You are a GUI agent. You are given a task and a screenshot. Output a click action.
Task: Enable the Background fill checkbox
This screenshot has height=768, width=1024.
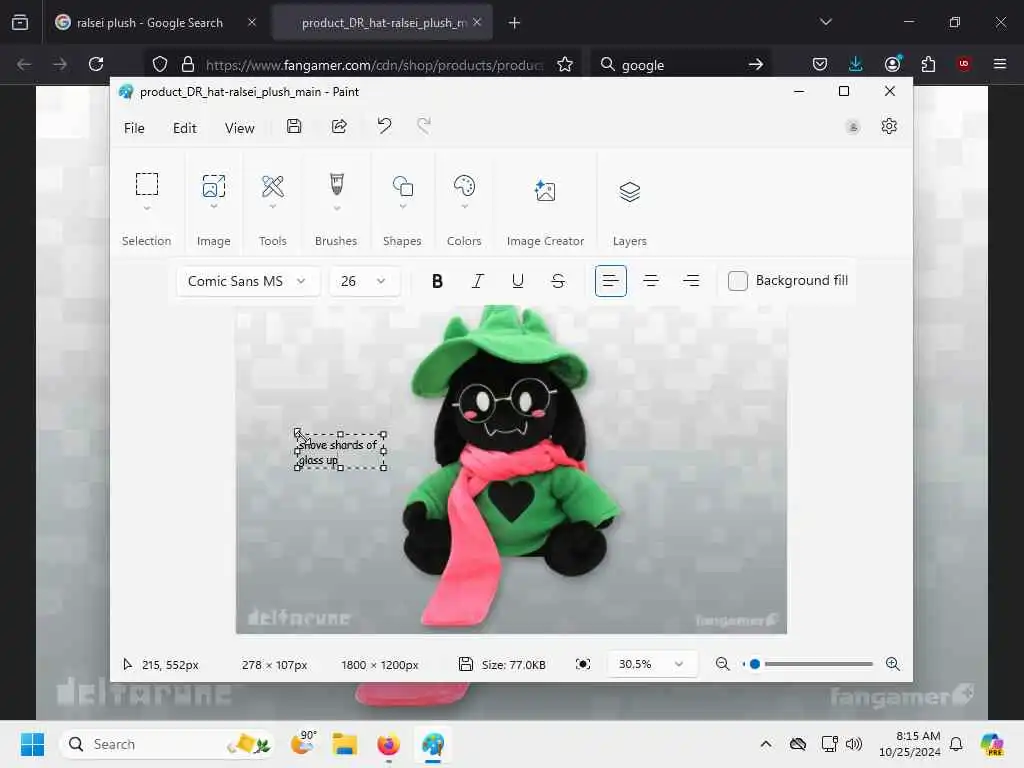(737, 281)
